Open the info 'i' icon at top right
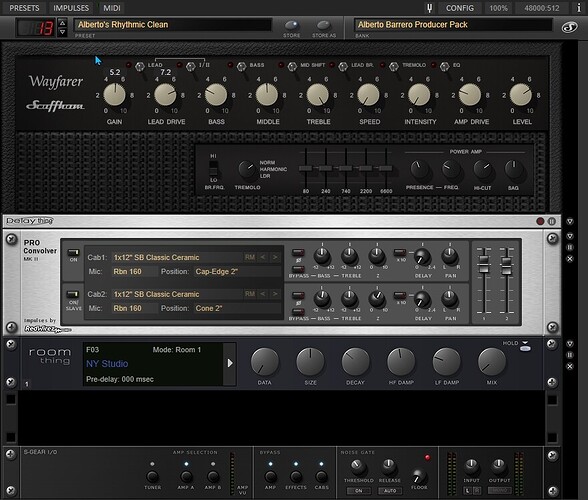Screen dimensions: 588x500 click(579, 8)
